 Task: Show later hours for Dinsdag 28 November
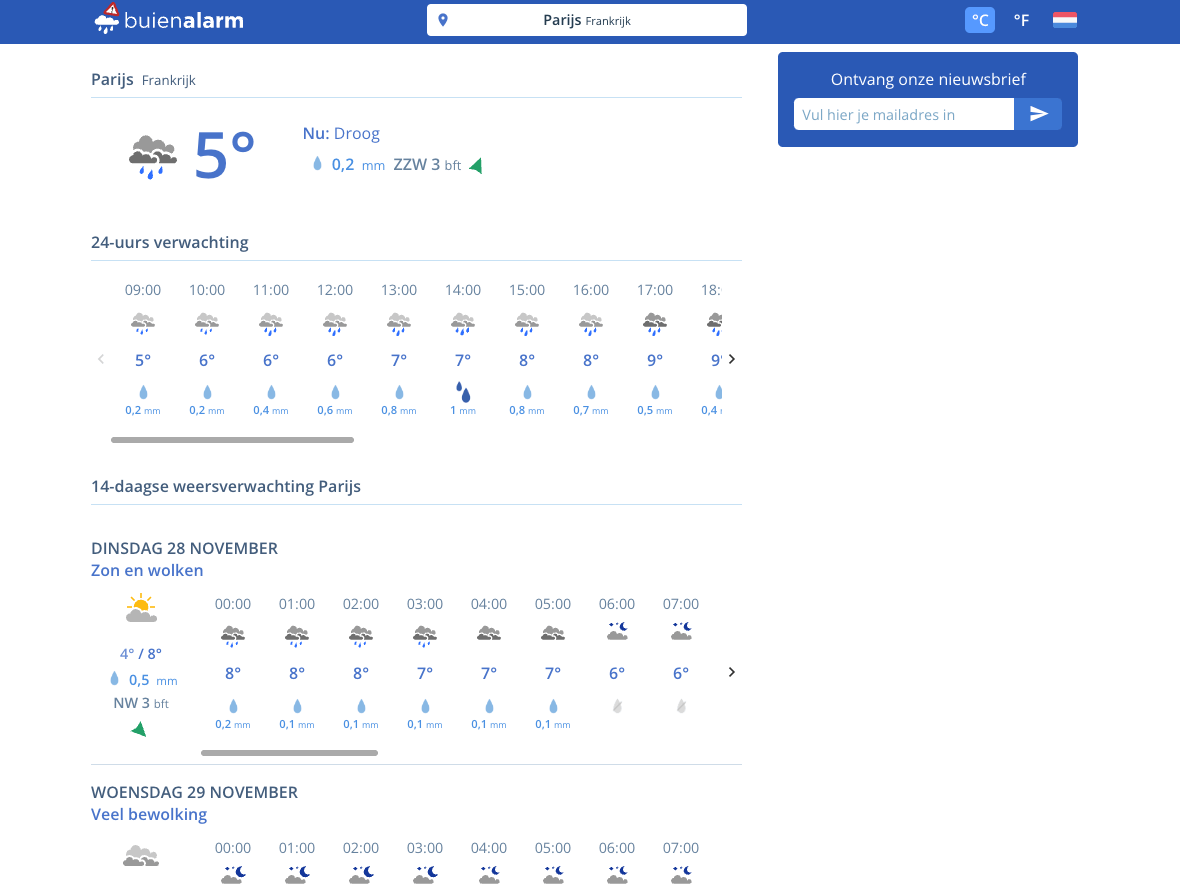point(731,672)
